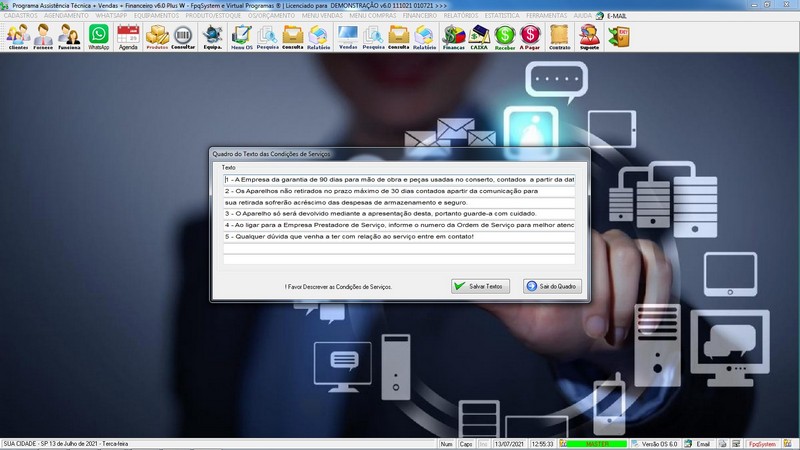Open the Finanças toolbar icon

coord(454,37)
